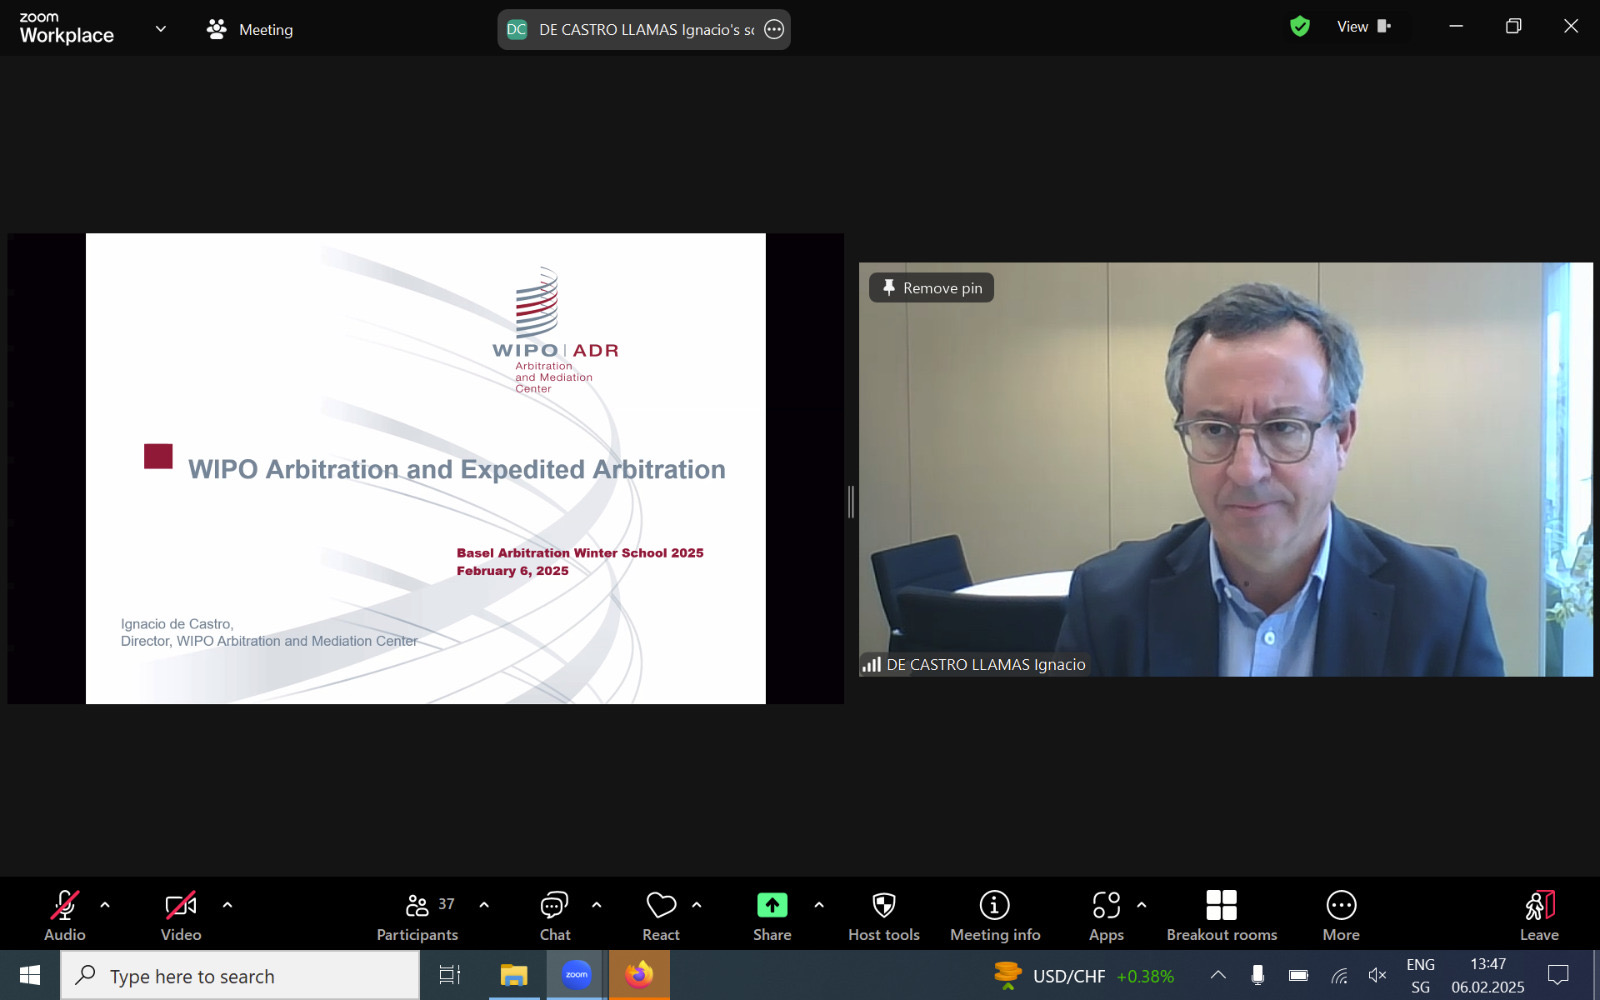Click the divider handle between share and video
1600x1000 pixels.
tap(851, 501)
